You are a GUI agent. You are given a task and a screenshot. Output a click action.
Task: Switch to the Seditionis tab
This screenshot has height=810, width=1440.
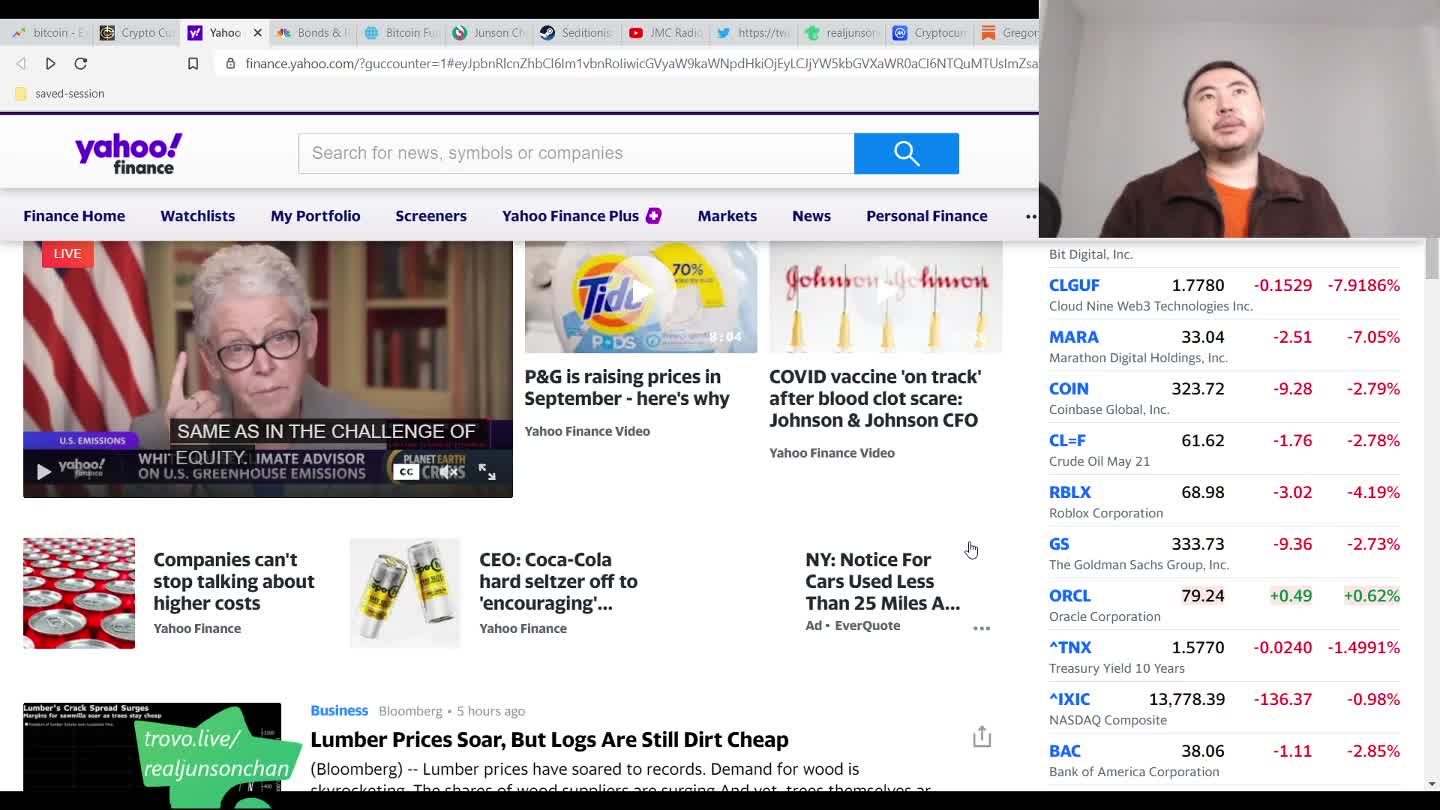(577, 33)
